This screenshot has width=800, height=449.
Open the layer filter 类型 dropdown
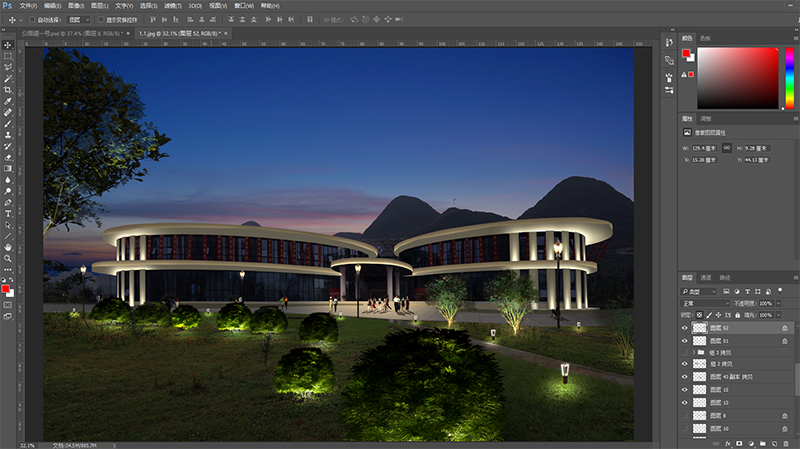tap(704, 290)
